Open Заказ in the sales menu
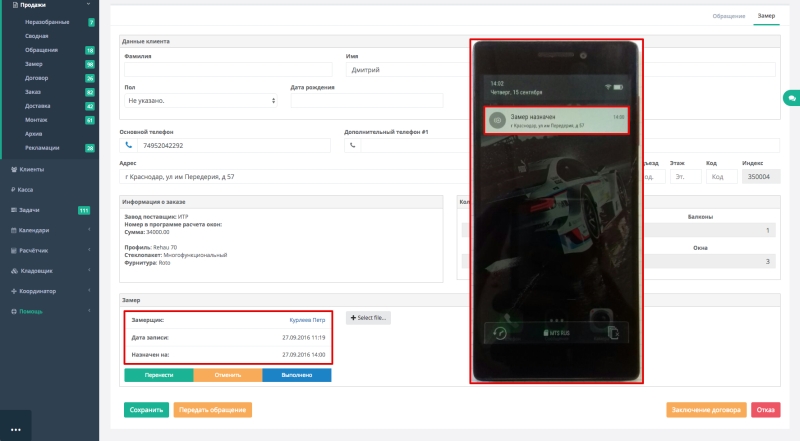 [33, 92]
